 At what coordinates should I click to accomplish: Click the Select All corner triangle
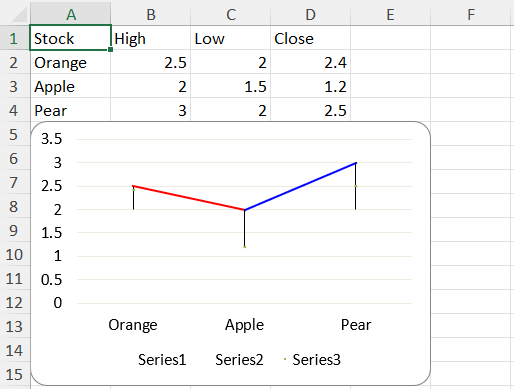(x=19, y=15)
